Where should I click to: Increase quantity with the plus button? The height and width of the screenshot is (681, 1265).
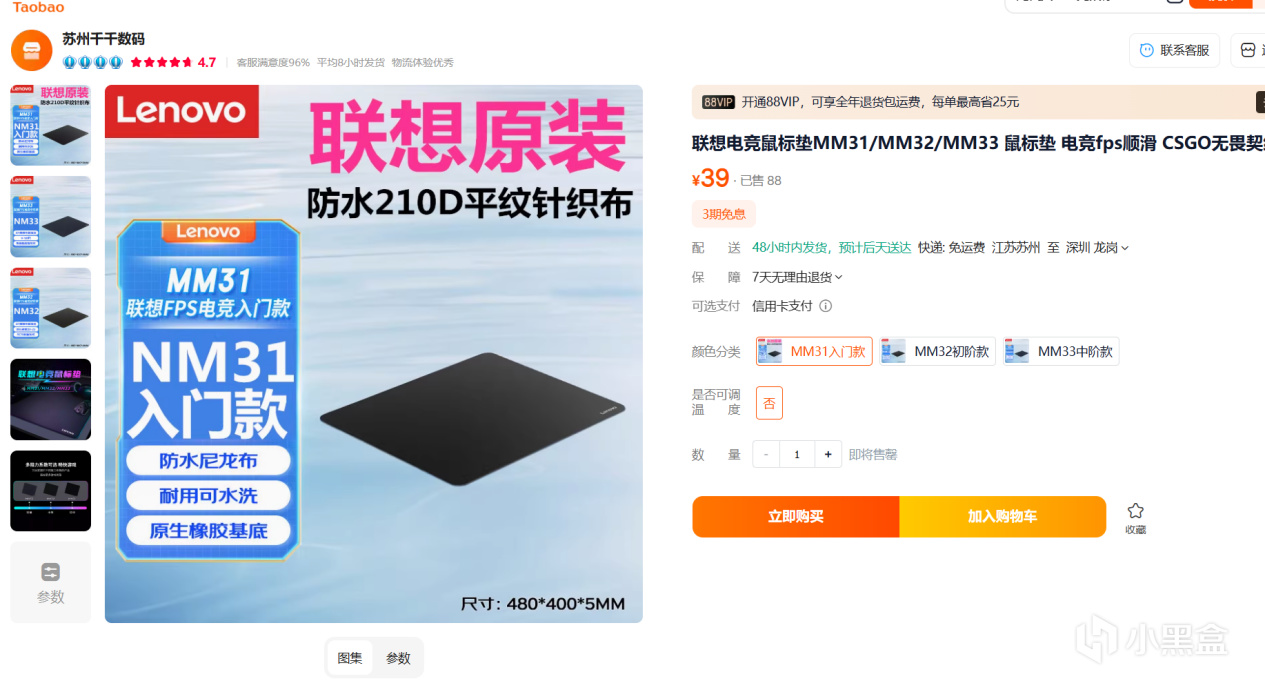pos(828,454)
